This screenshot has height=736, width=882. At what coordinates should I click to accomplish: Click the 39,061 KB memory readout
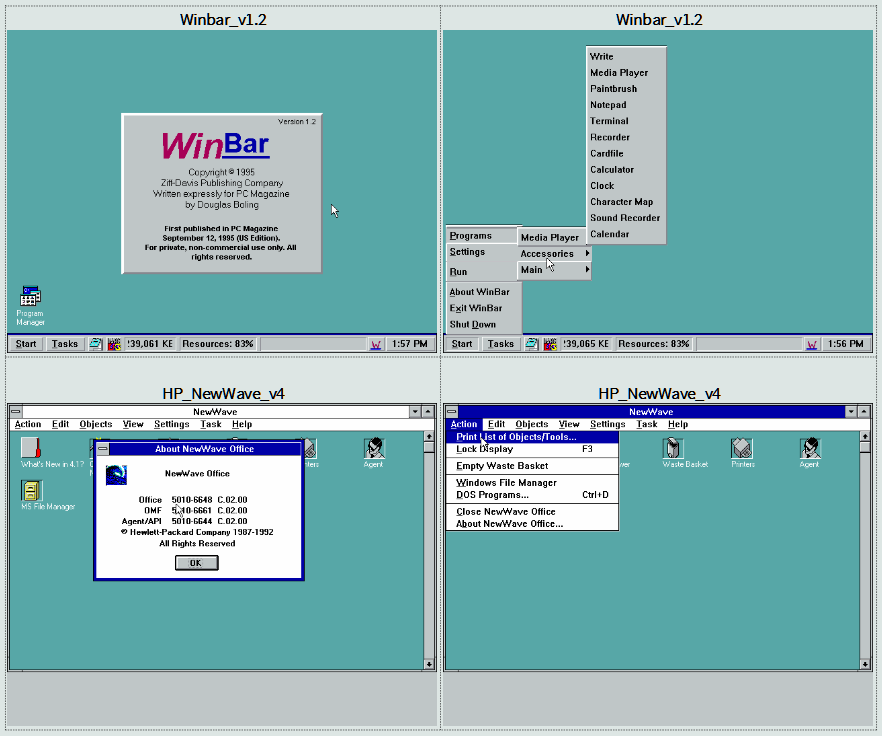point(150,344)
